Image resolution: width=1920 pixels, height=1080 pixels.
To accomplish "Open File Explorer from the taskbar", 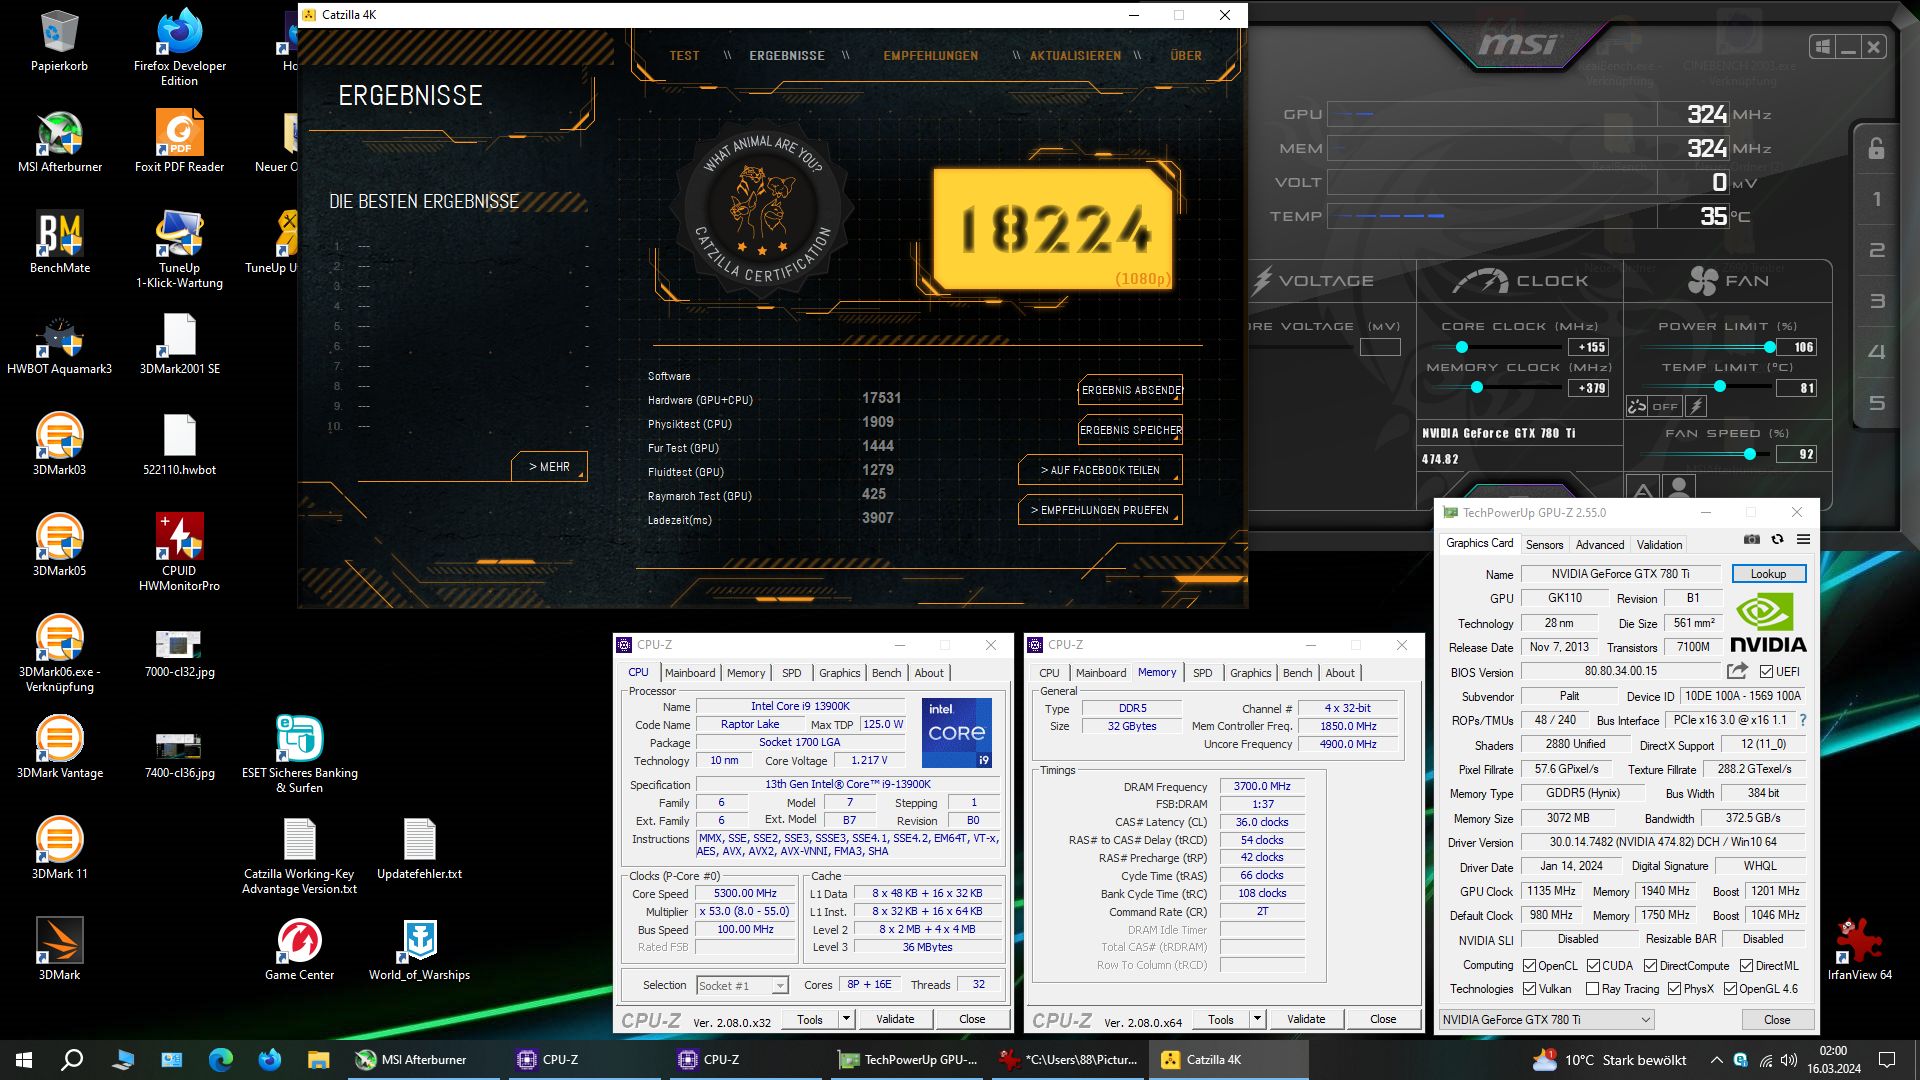I will click(318, 1060).
